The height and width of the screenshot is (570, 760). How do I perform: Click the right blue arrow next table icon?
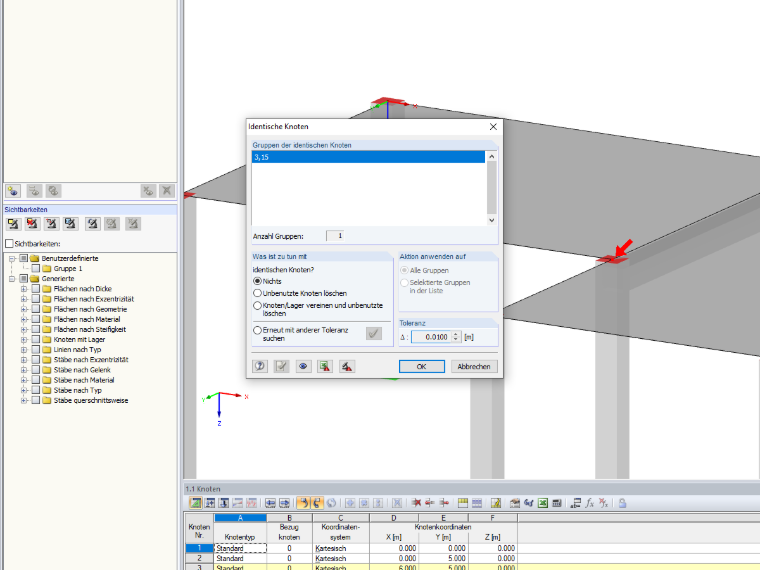(x=285, y=503)
